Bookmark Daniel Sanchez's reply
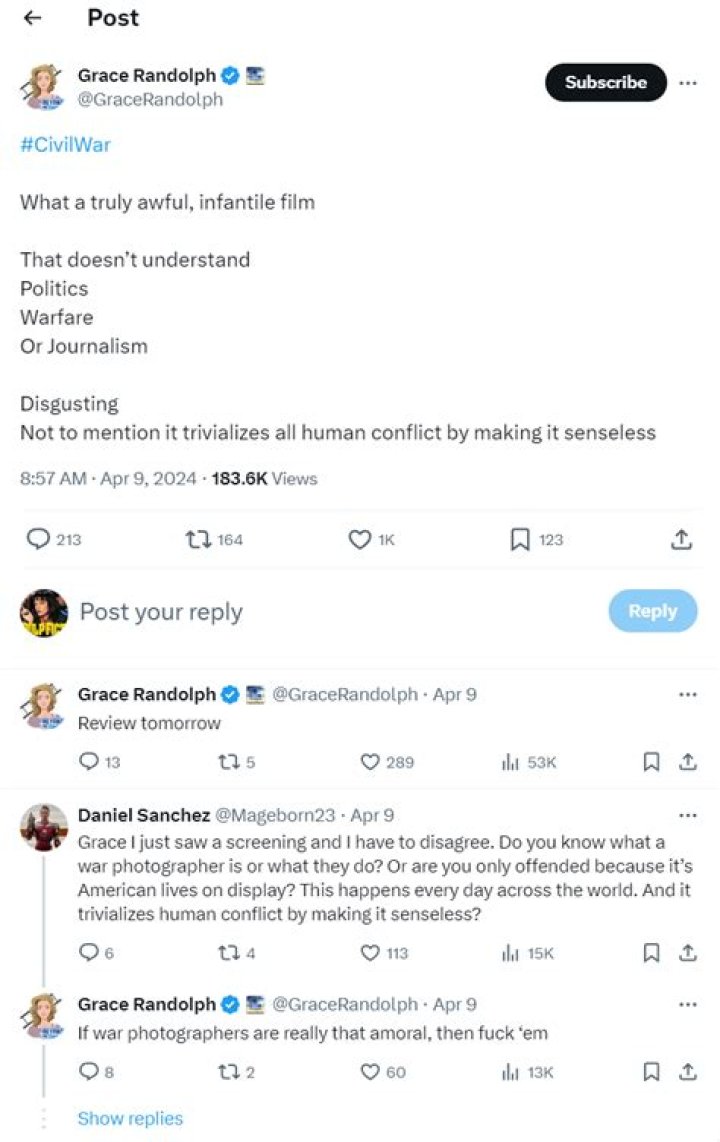Viewport: 720px width, 1142px height. [651, 953]
